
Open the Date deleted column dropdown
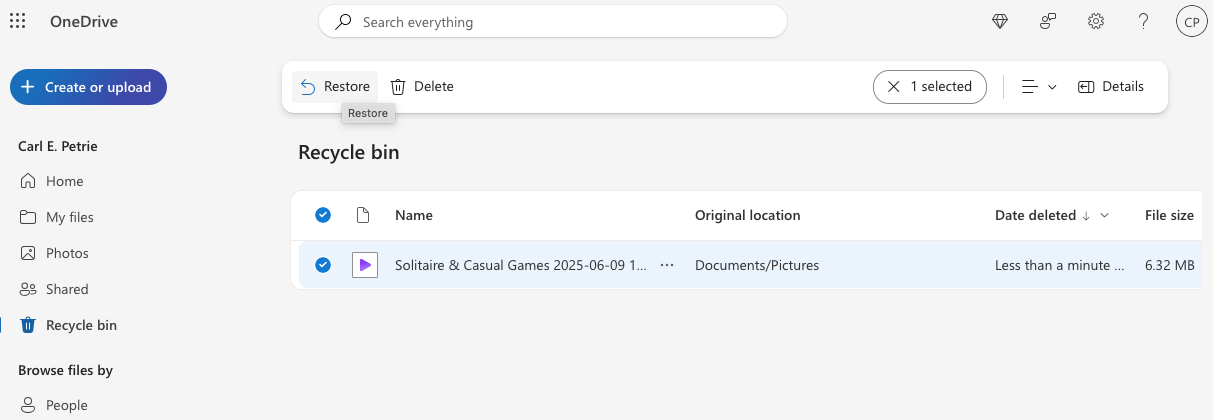[x=1105, y=215]
